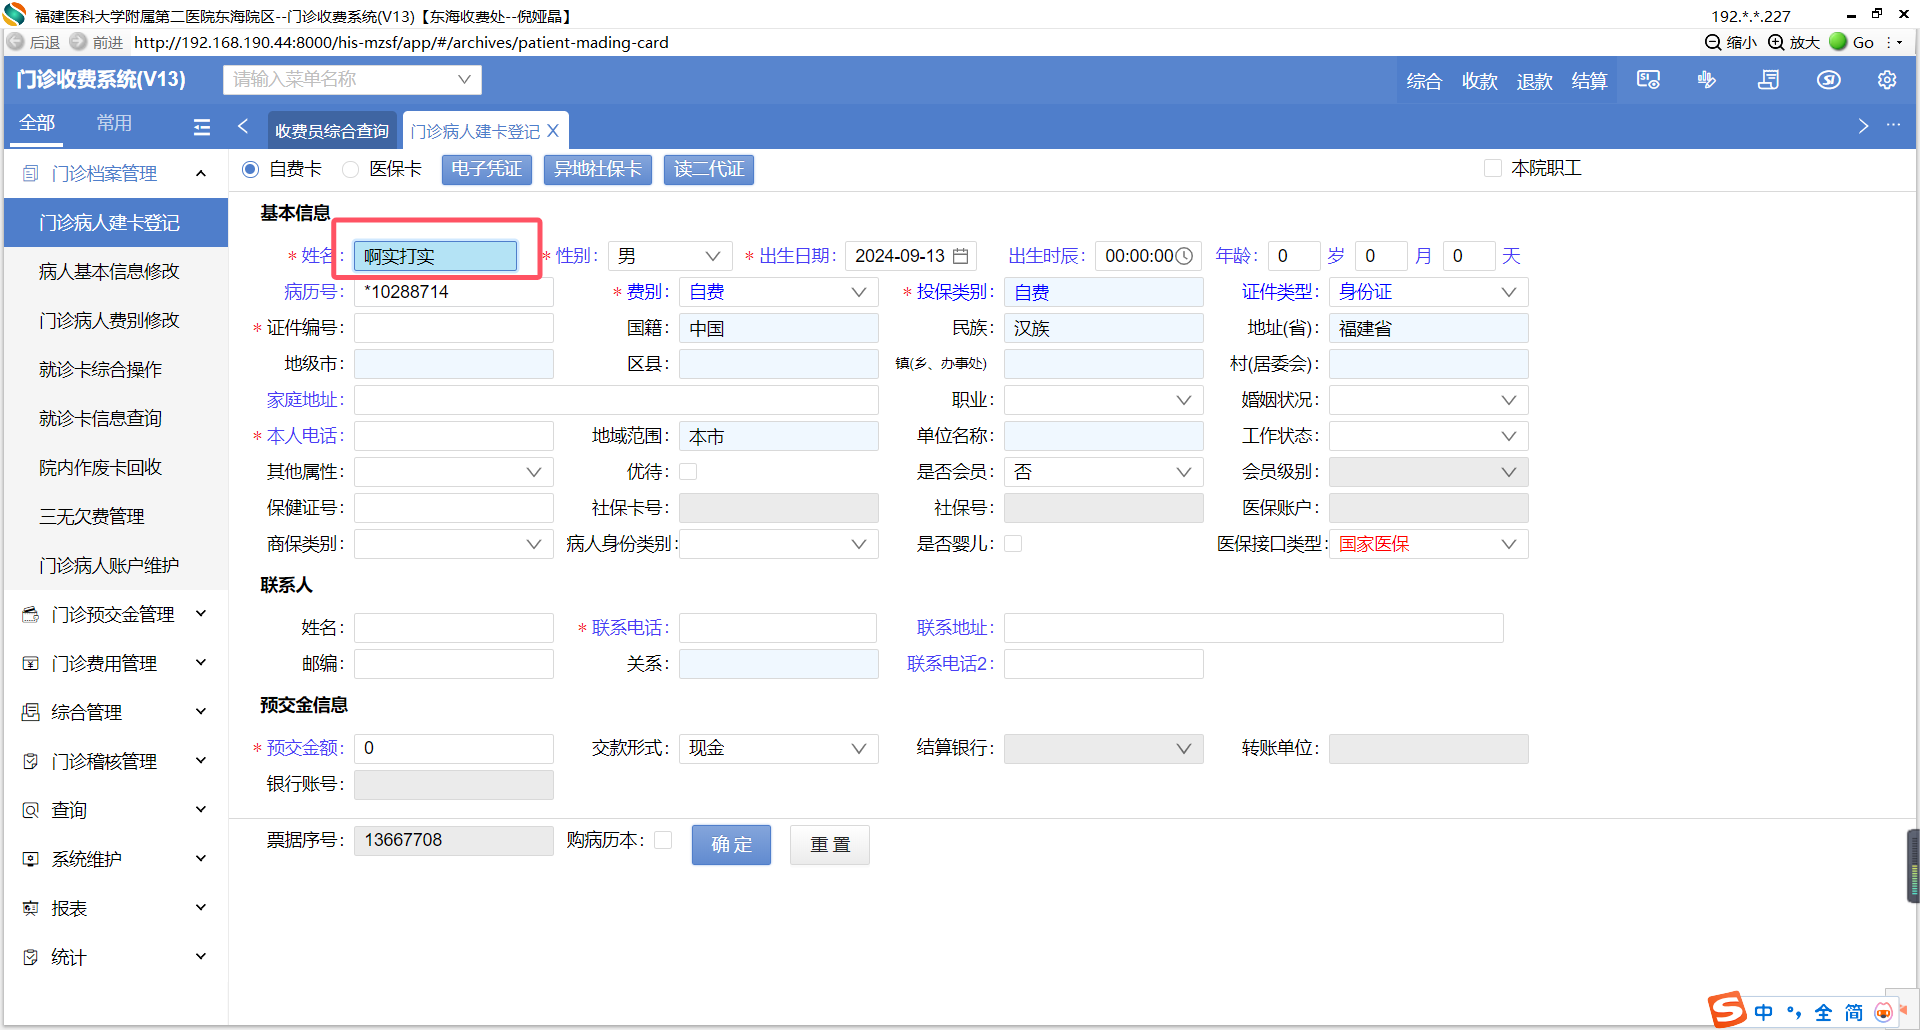Enable the 购病历本 checkbox
This screenshot has height=1030, width=1920.
tap(663, 840)
